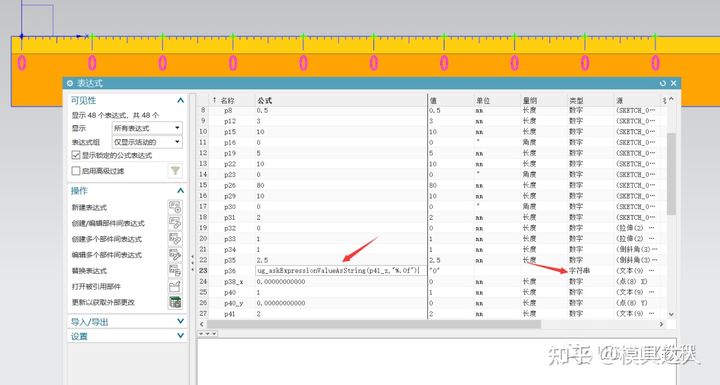Click the advanced filter funnel icon
Image resolution: width=720 pixels, height=385 pixels.
175,171
